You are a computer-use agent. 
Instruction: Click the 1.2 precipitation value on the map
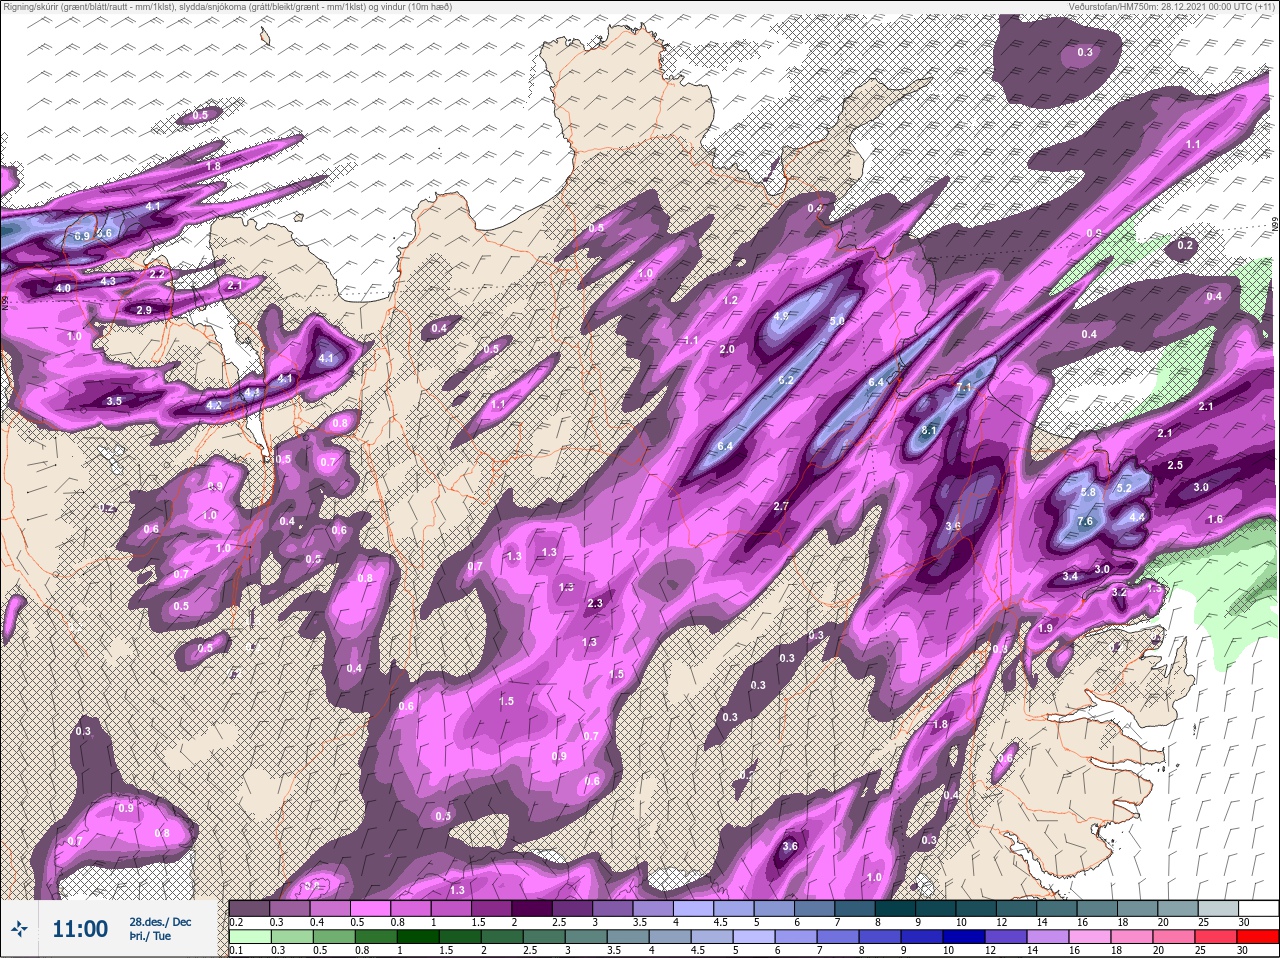click(x=730, y=300)
